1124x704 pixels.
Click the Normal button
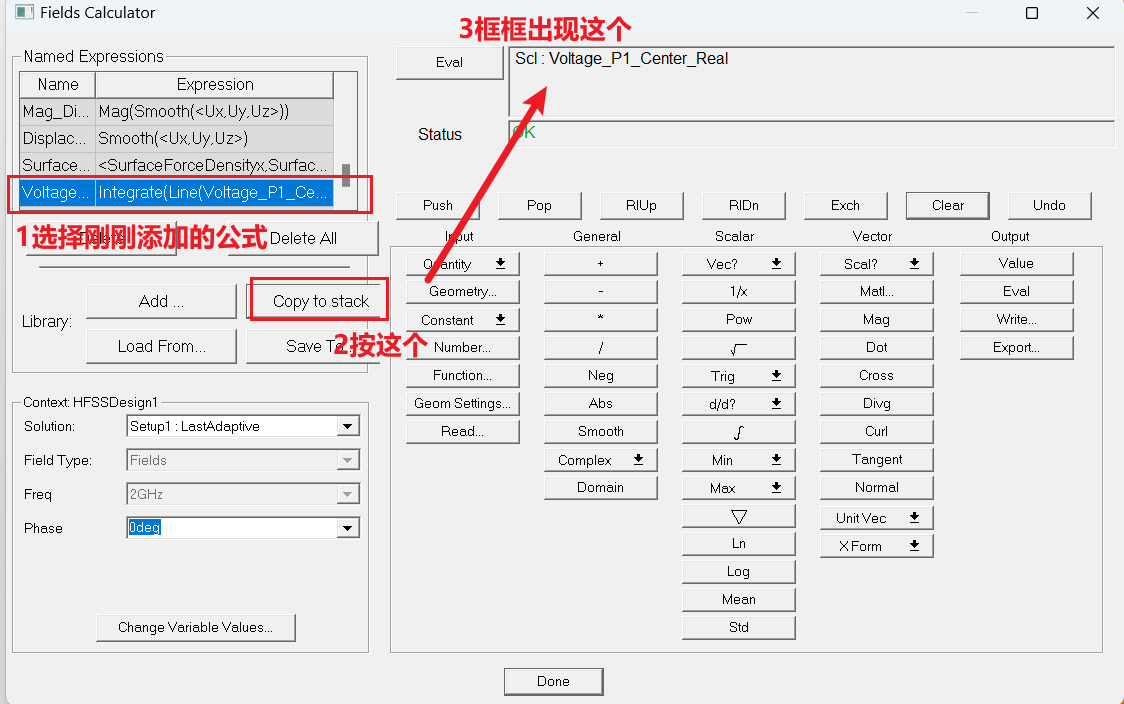[877, 487]
